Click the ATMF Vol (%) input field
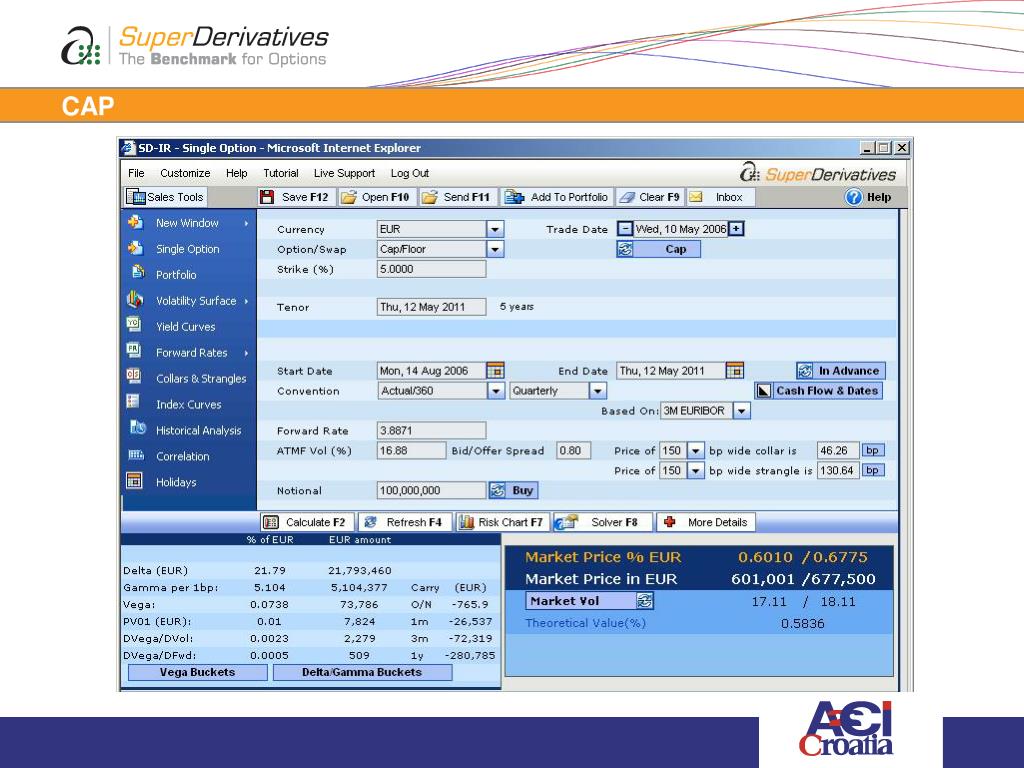The width and height of the screenshot is (1024, 768). coord(411,451)
